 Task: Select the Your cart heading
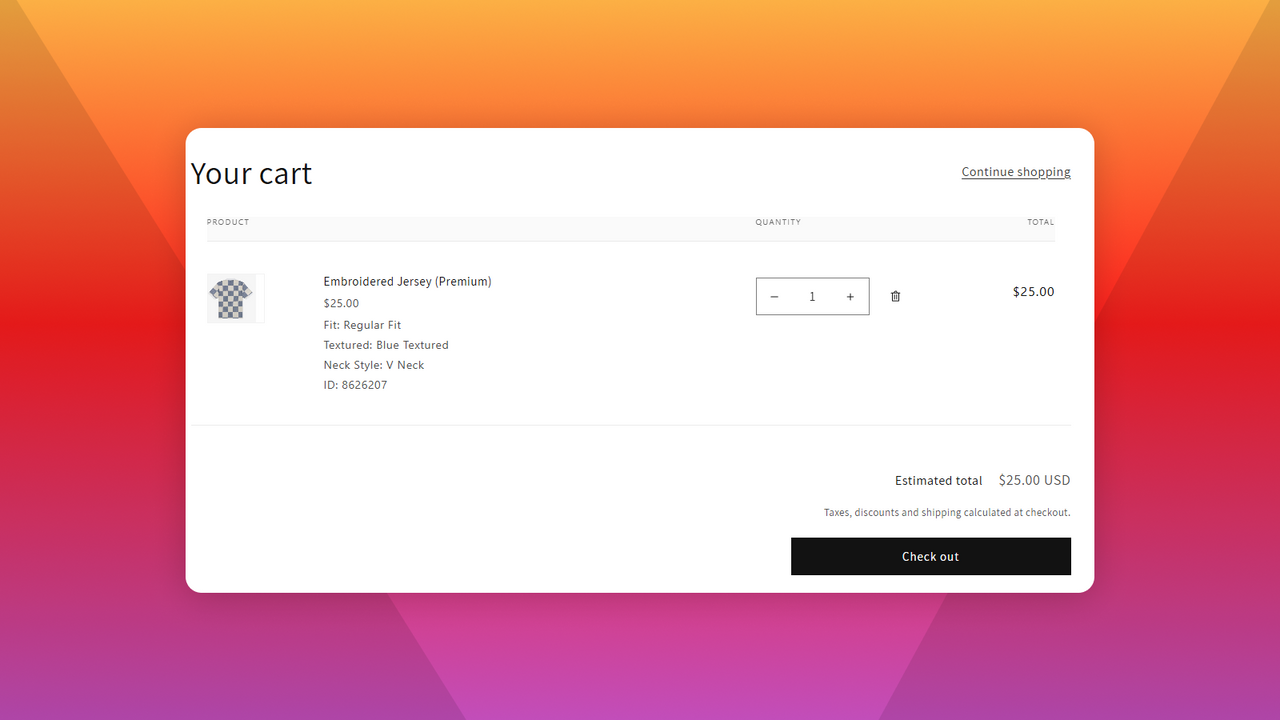click(251, 174)
